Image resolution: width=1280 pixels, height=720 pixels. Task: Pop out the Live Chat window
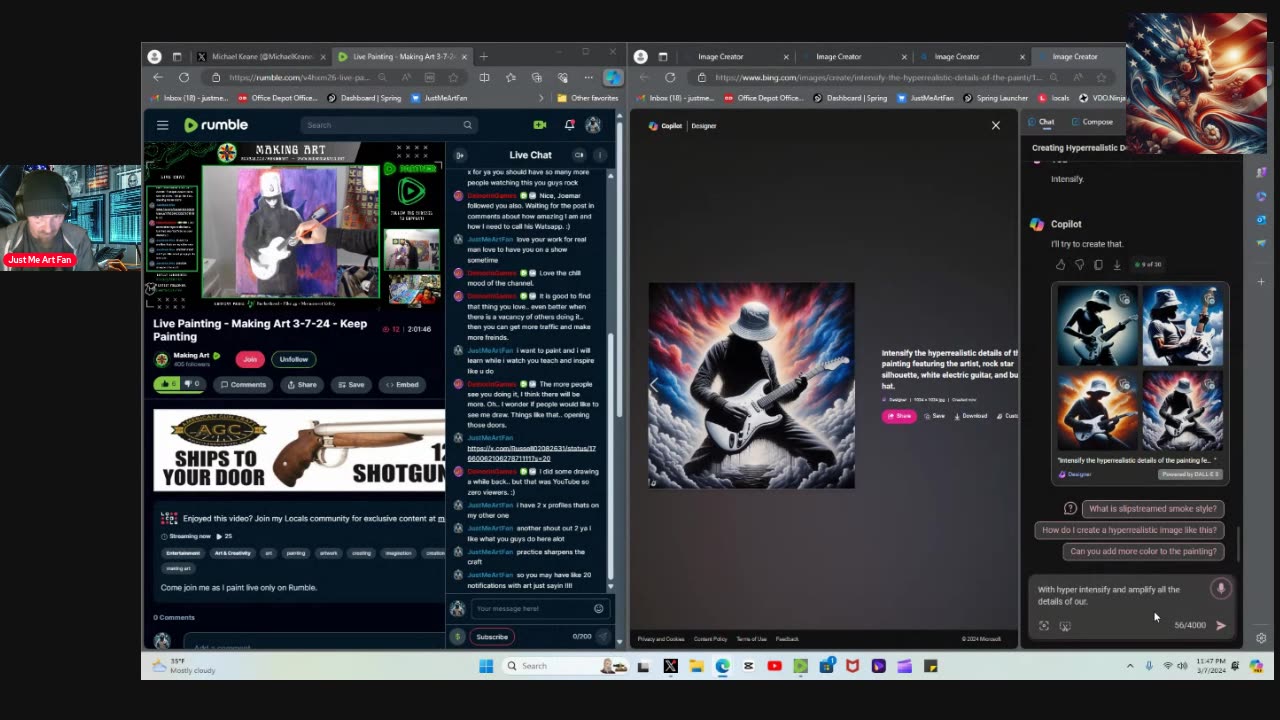click(579, 155)
